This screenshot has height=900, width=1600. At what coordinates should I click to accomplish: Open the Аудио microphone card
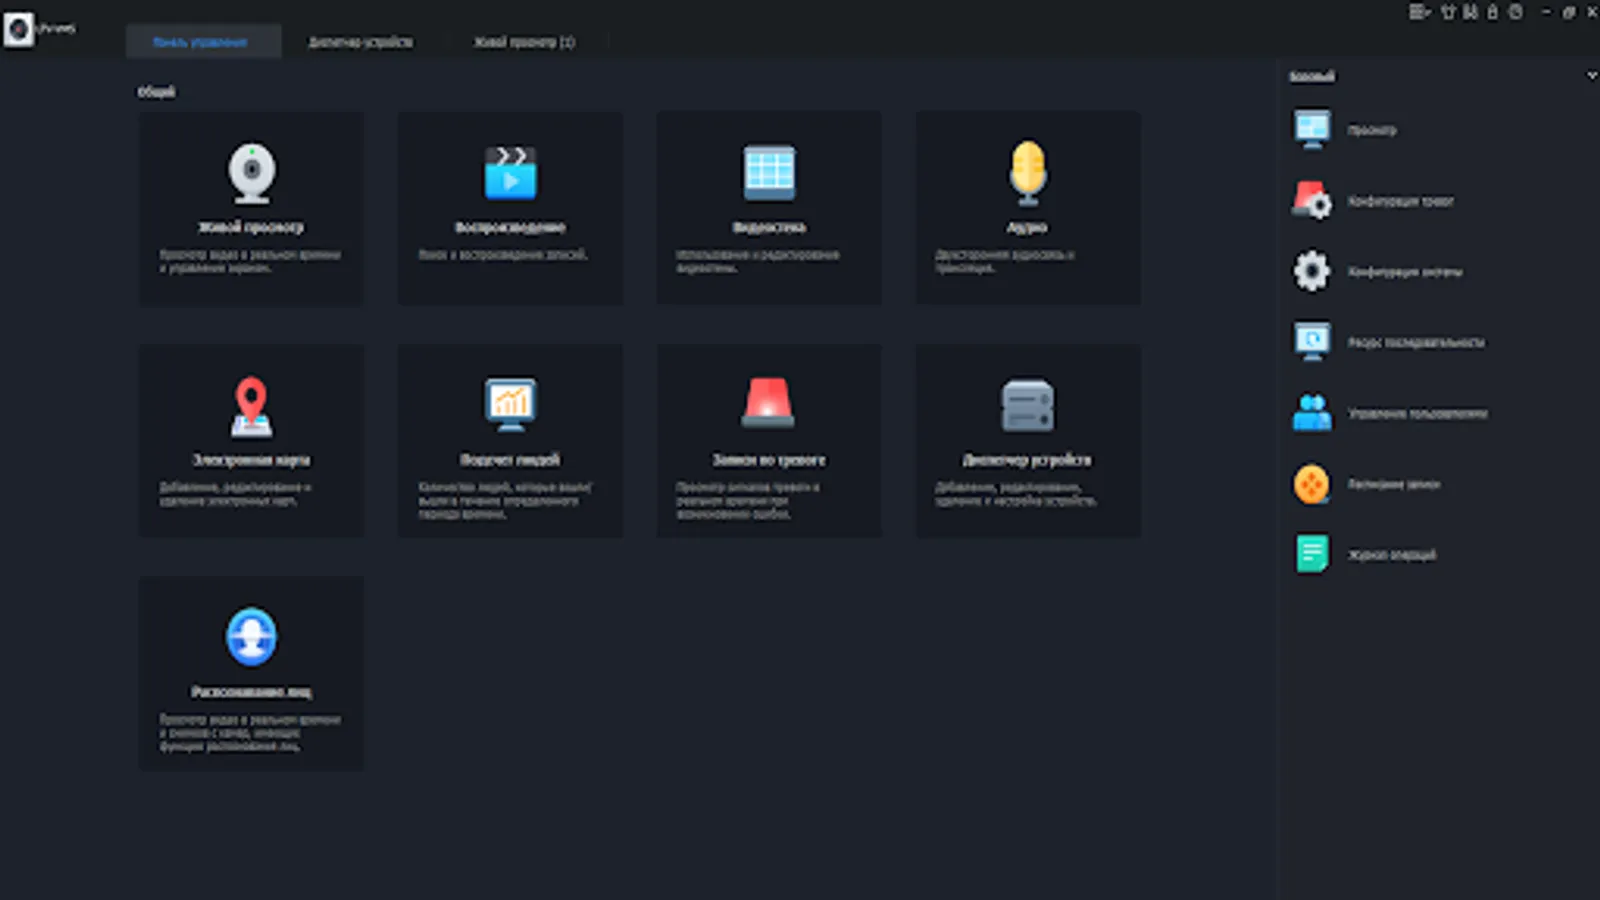coord(1028,208)
